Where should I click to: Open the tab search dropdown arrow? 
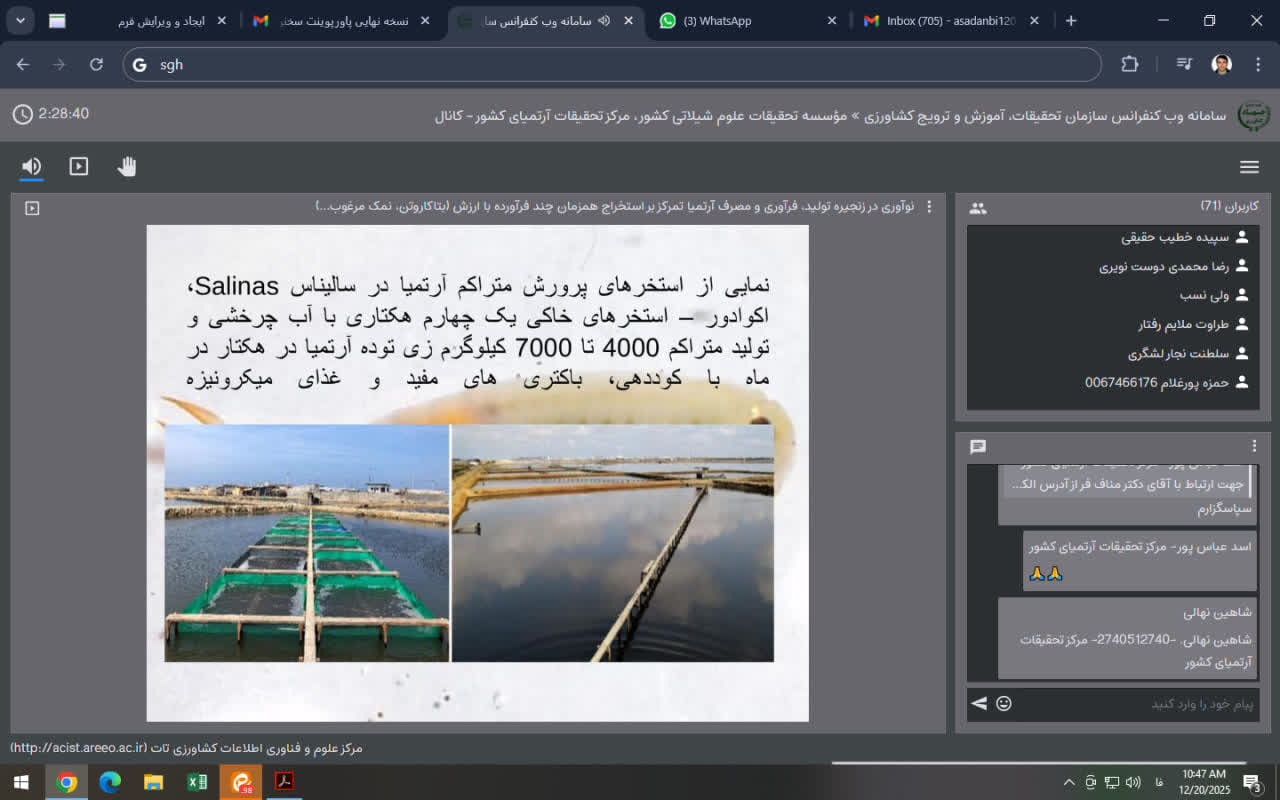(21, 21)
